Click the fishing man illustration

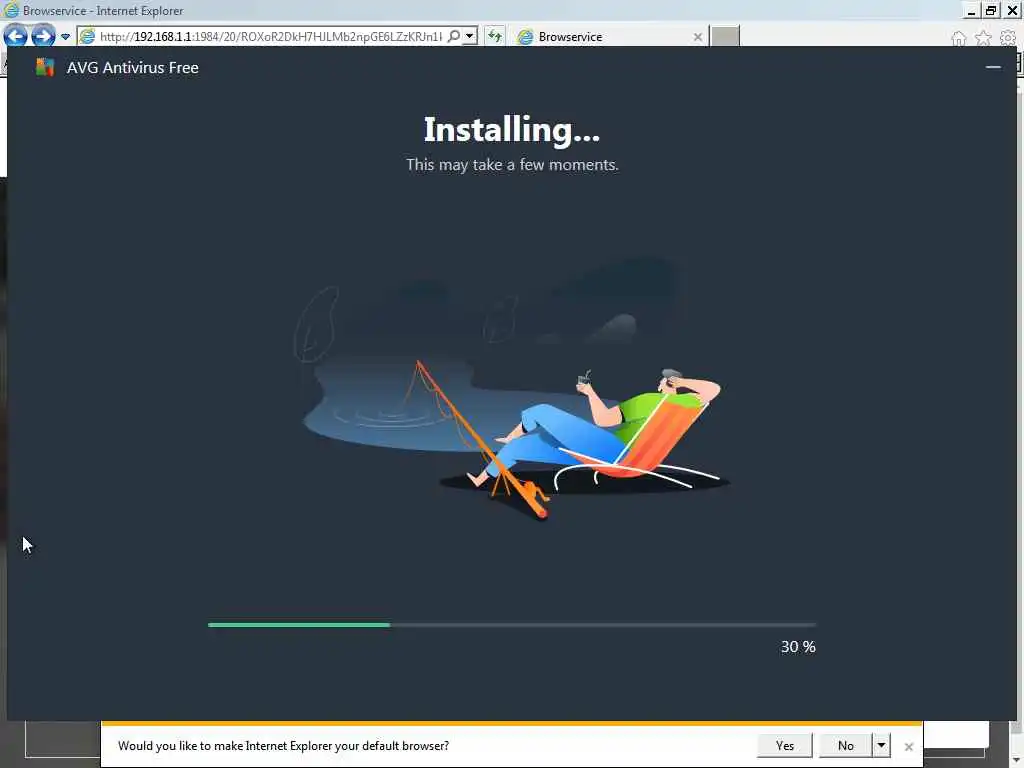[x=511, y=392]
